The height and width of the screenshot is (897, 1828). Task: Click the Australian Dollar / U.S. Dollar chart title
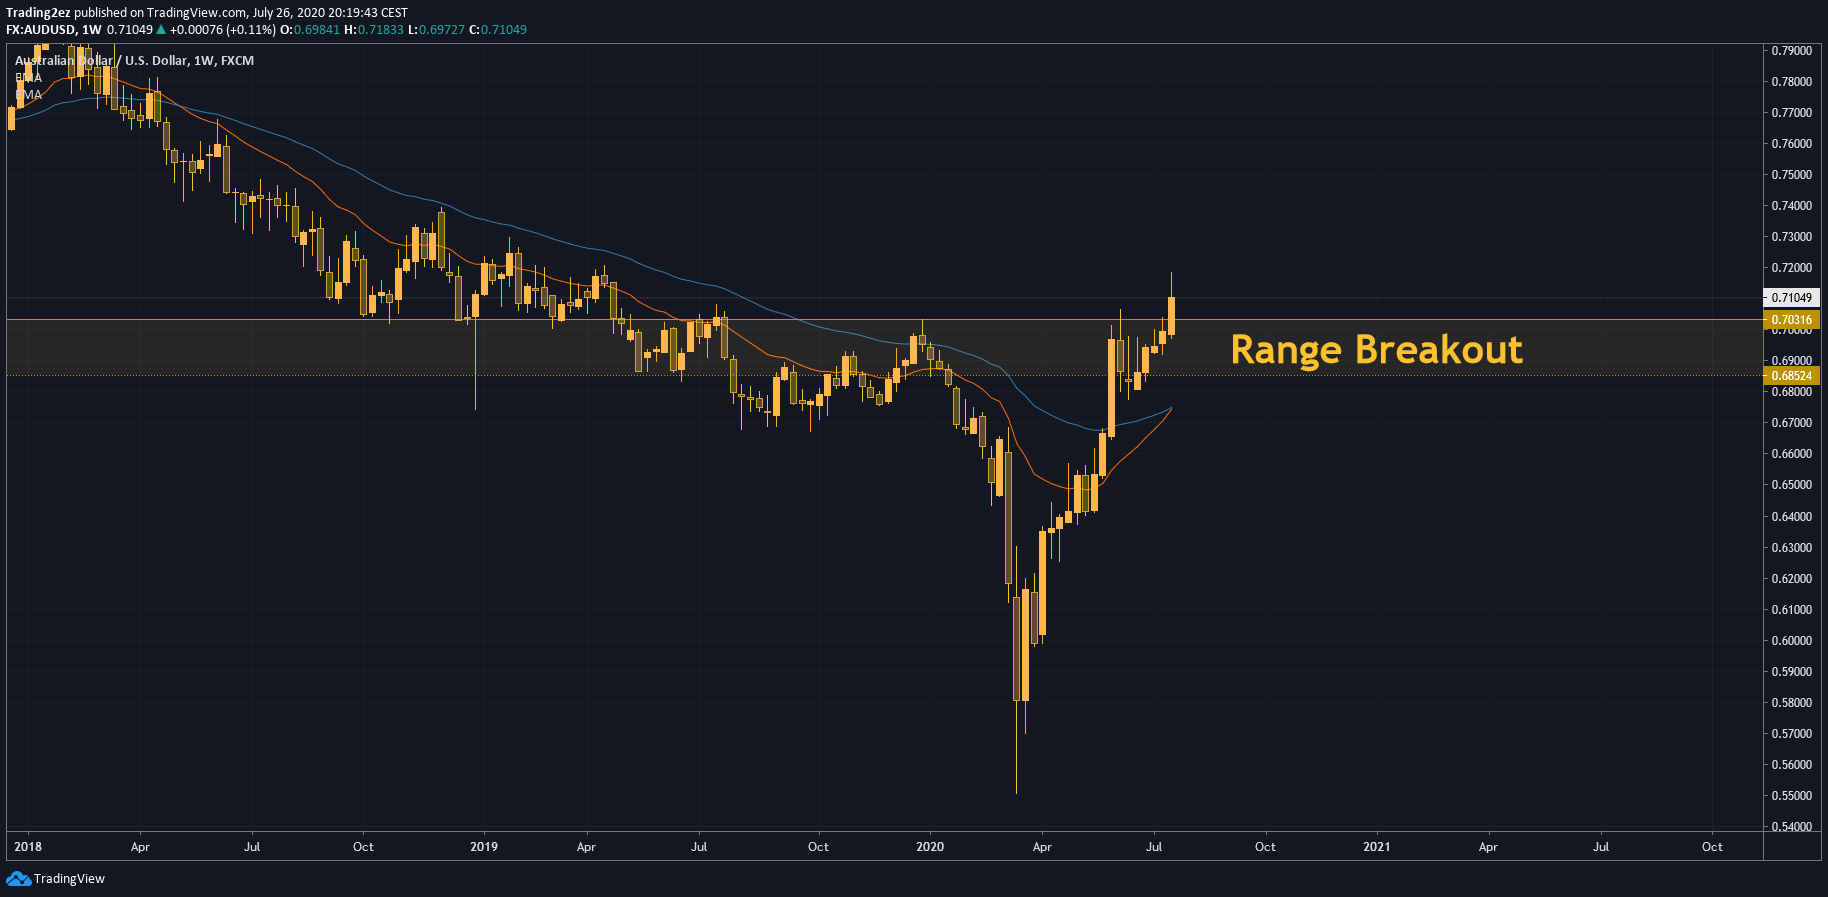(x=134, y=60)
